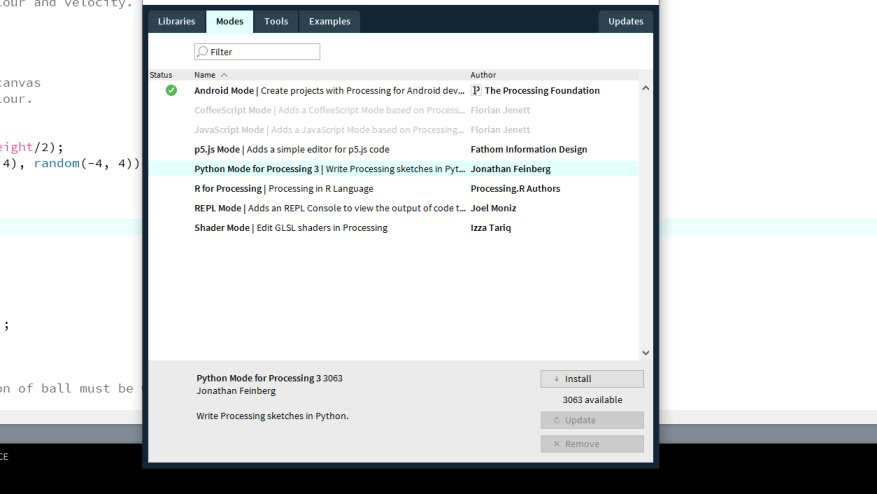
Task: Select the Modes tab
Action: click(229, 21)
